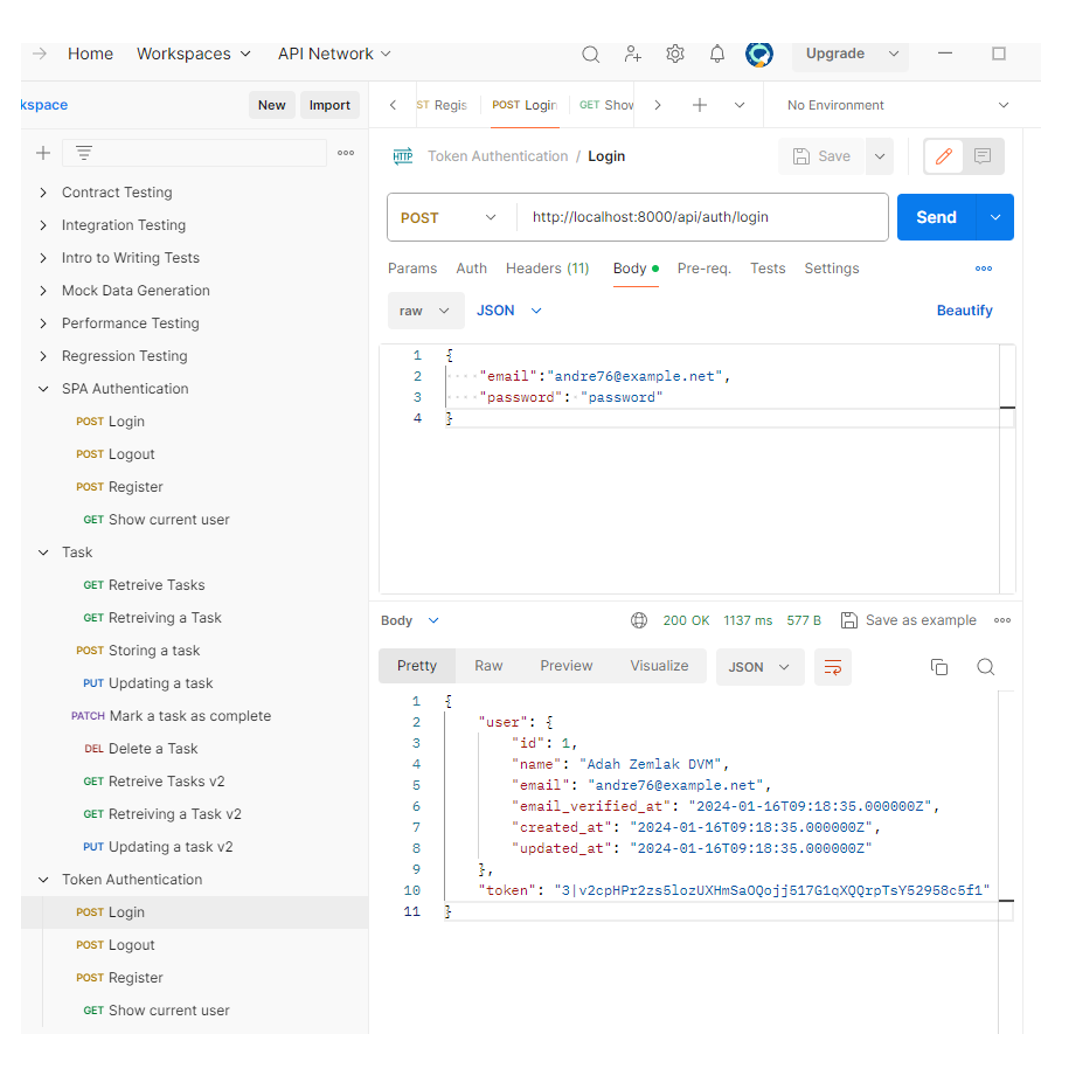This screenshot has height=1080, width=1080.
Task: Switch to Auth tab
Action: click(471, 269)
